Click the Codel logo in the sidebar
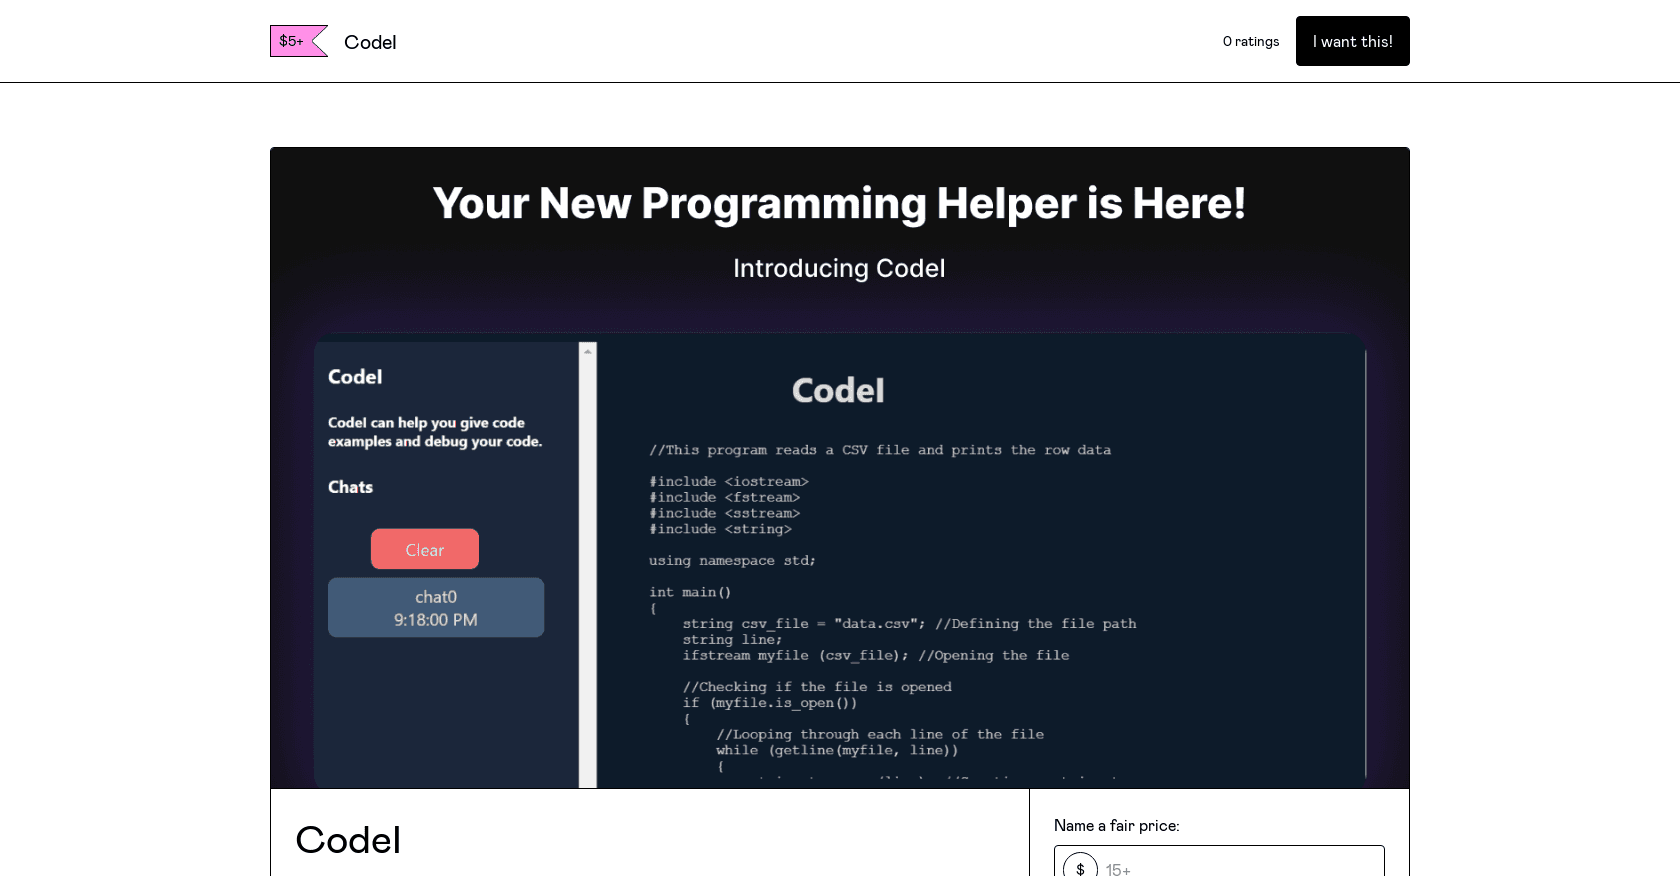This screenshot has height=876, width=1680. (355, 377)
